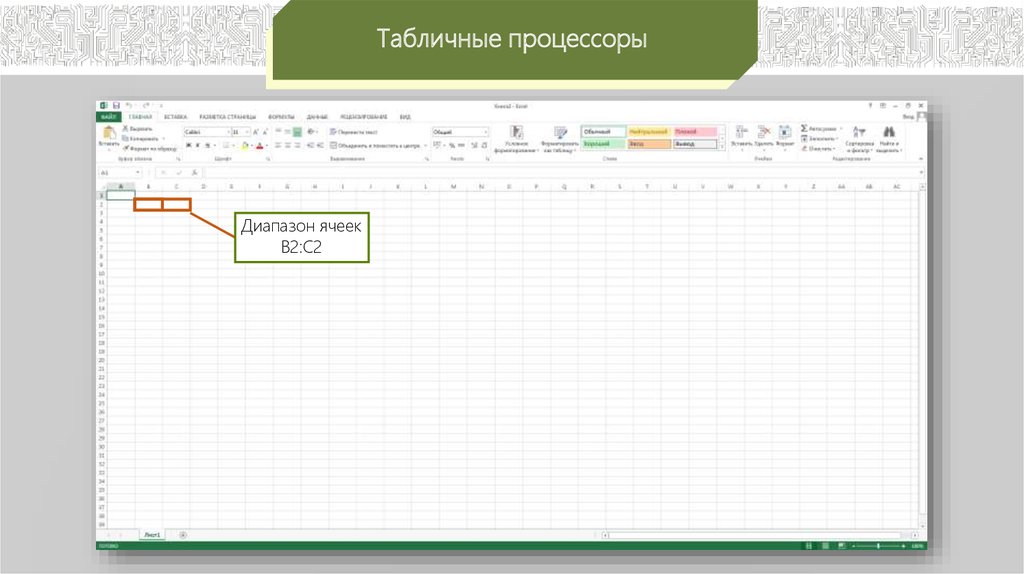Click the Sort and Filter icon
Viewport: 1024px width, 574px height.
coord(859,133)
